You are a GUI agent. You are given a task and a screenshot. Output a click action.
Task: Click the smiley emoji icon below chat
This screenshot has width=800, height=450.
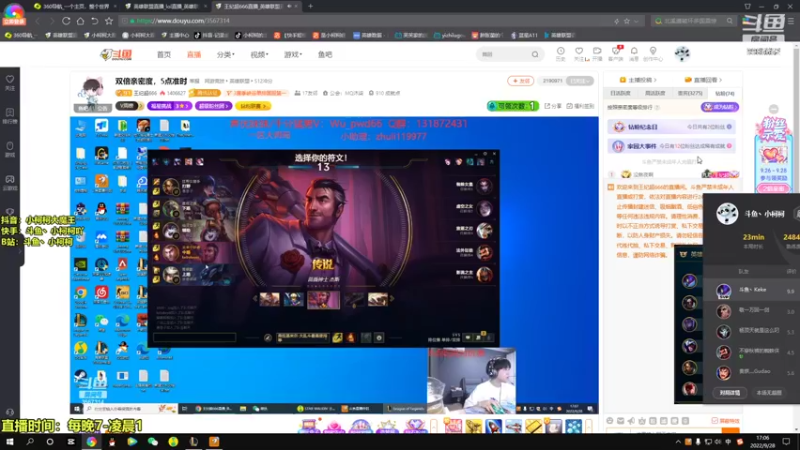click(x=610, y=421)
